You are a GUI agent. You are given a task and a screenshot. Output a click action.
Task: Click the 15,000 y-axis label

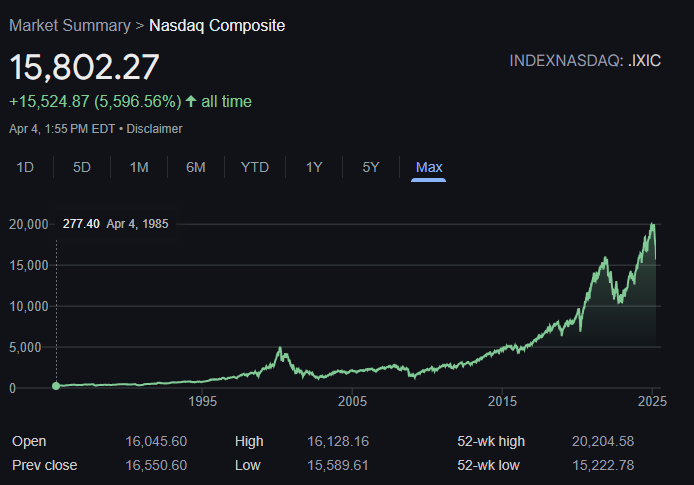click(29, 266)
